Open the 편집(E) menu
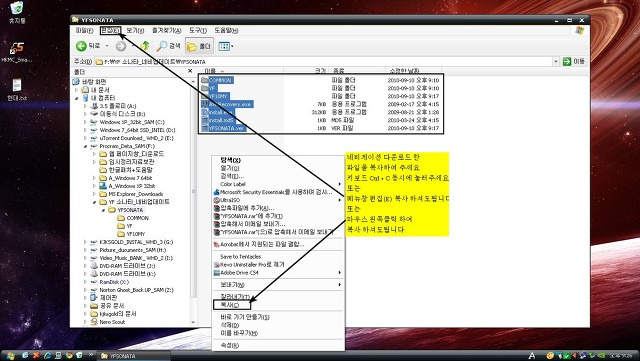This screenshot has height=361, width=640. (x=110, y=31)
